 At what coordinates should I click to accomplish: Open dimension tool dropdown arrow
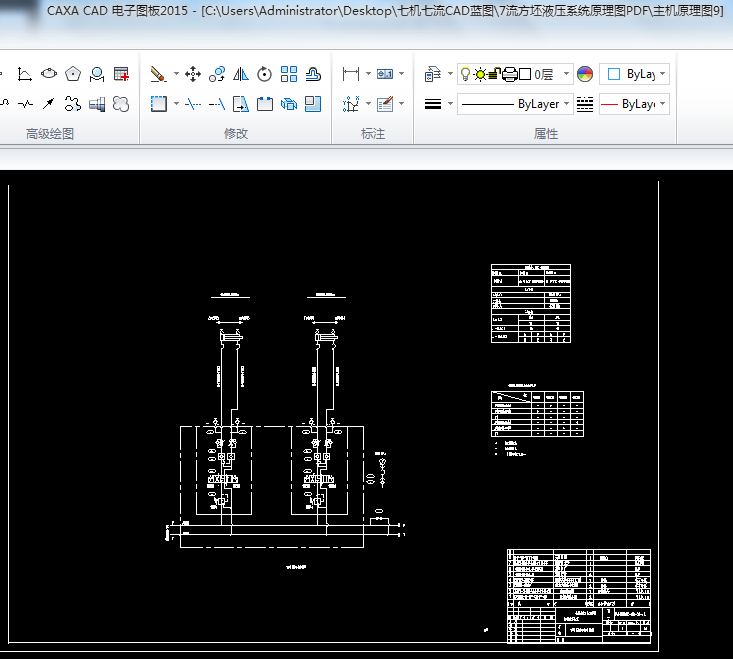pyautogui.click(x=368, y=74)
